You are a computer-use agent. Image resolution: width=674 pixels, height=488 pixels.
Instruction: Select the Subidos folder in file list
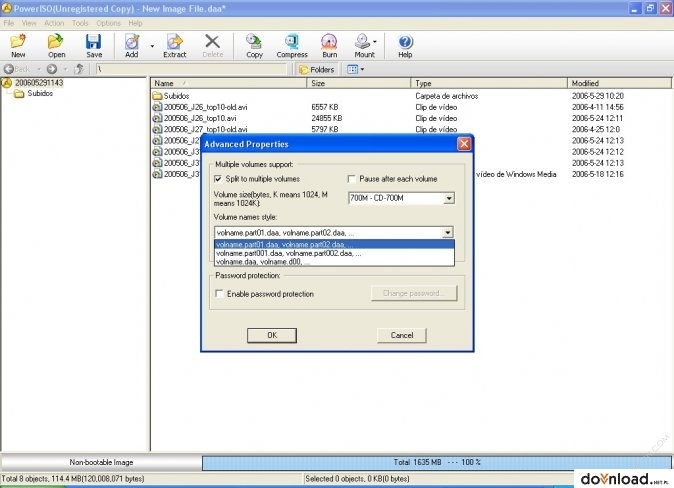tap(176, 96)
